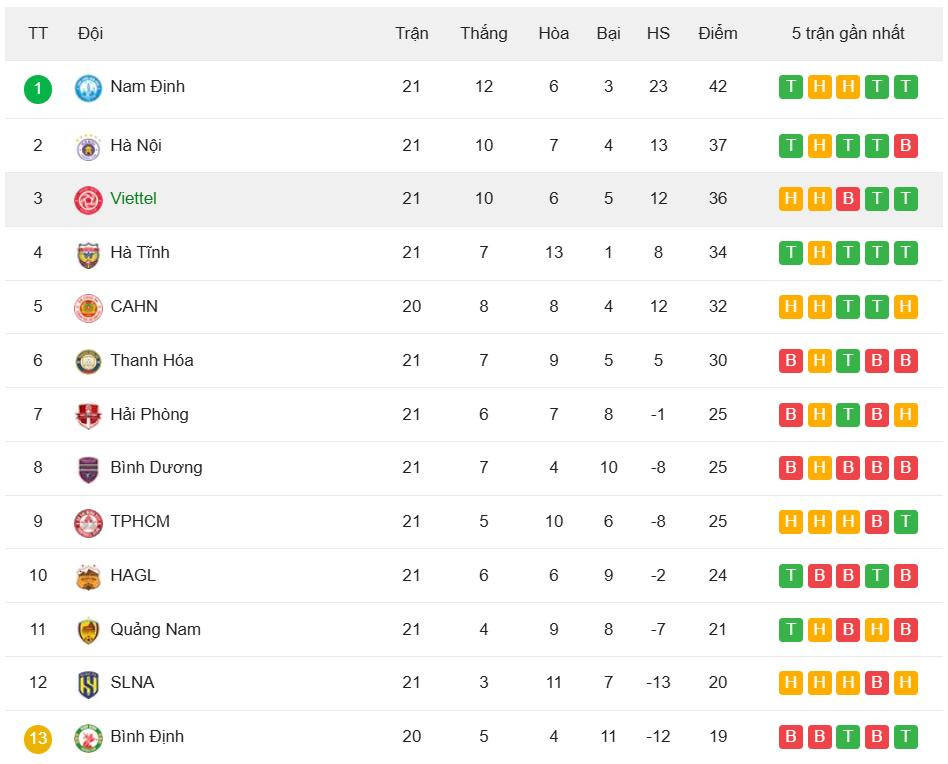Click the Thắng column header

coord(484,33)
